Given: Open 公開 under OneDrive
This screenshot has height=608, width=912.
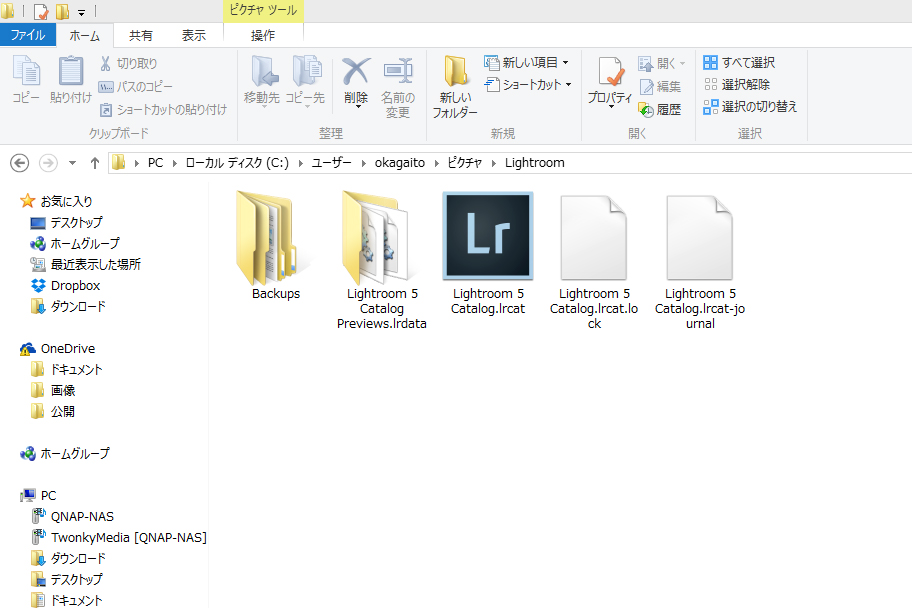Looking at the screenshot, I should tap(52, 411).
